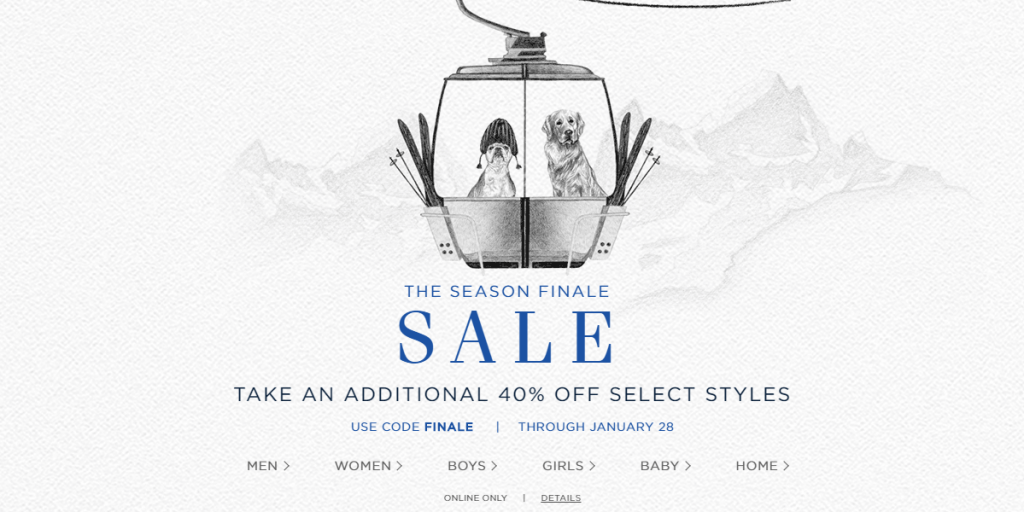Click the chevron arrow next to MEN

click(286, 466)
